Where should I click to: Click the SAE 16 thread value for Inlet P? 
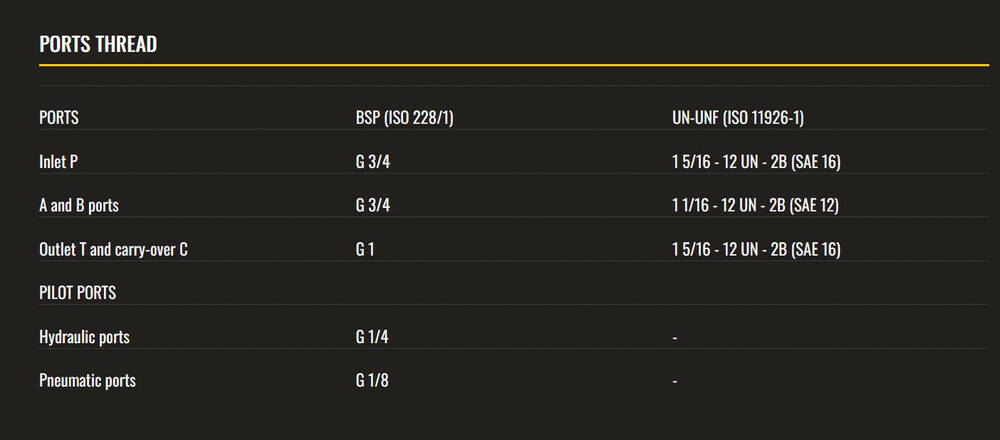click(755, 162)
